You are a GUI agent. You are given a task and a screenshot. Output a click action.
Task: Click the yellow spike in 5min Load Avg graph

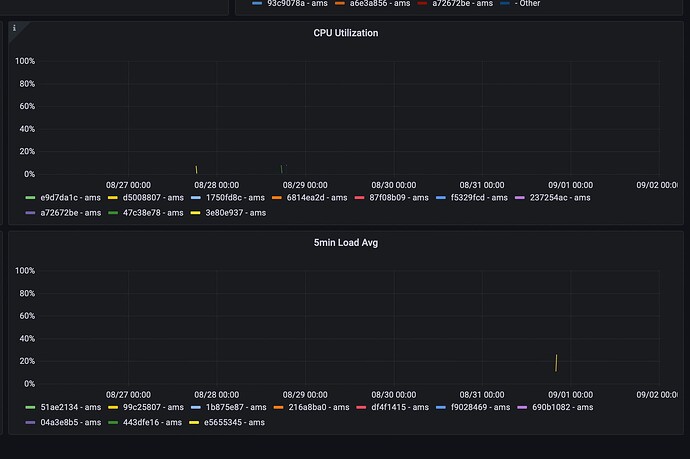[556, 363]
